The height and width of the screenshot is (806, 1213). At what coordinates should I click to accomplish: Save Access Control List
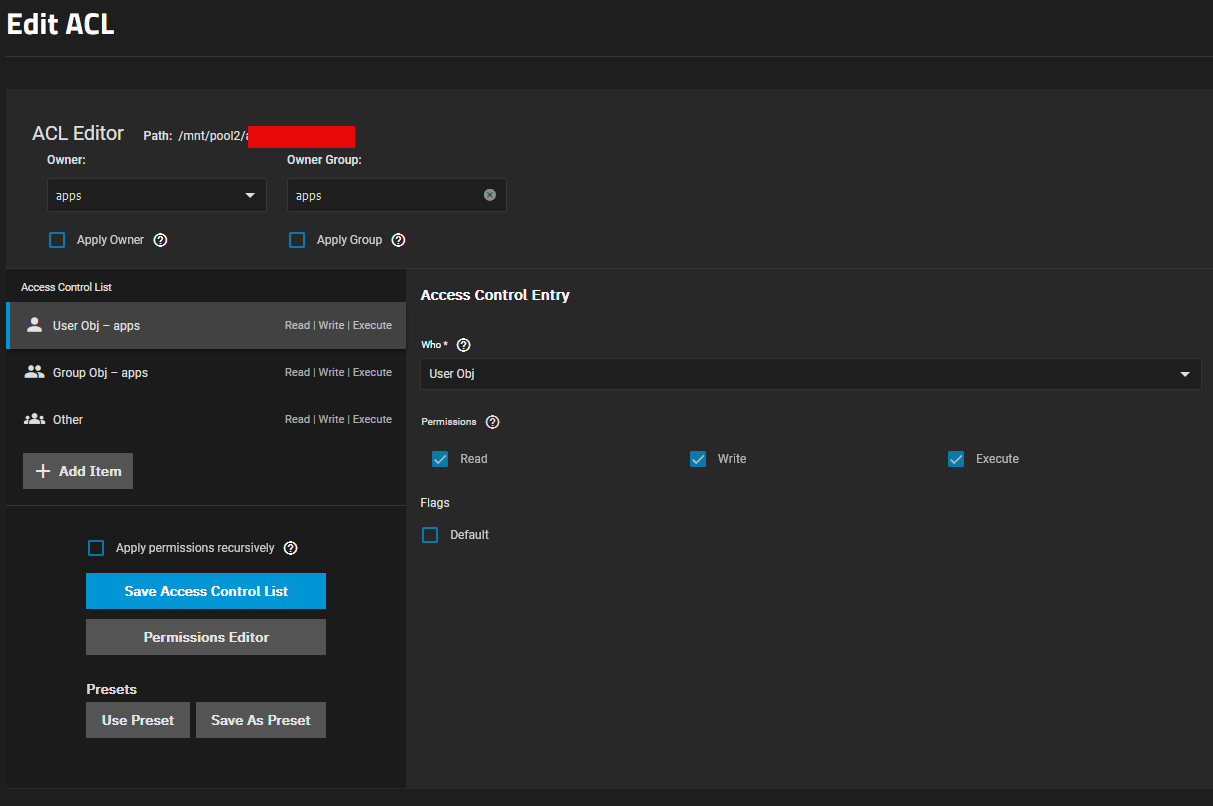pos(206,591)
